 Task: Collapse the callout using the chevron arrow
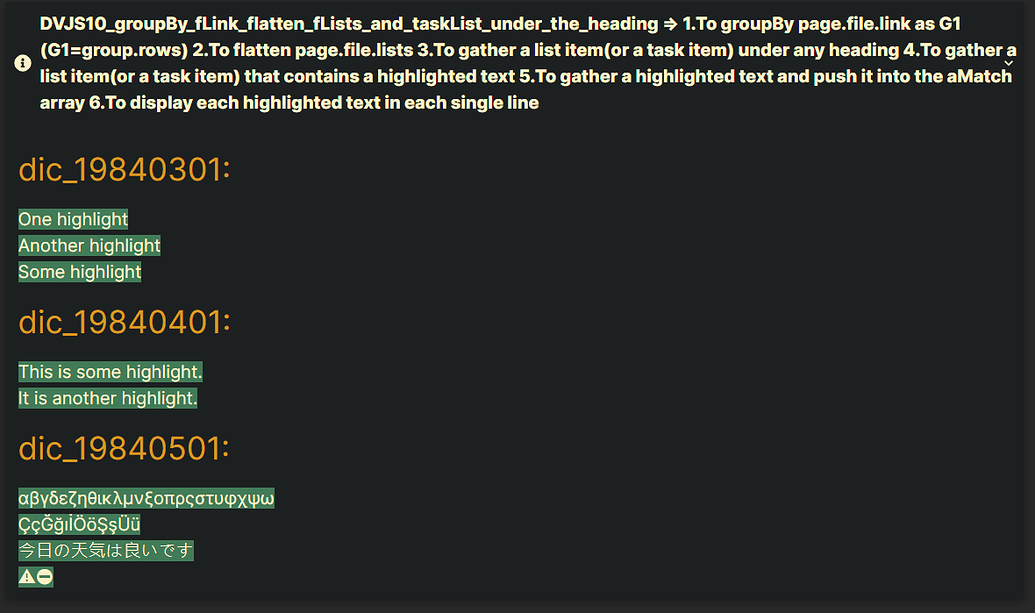click(x=1008, y=63)
